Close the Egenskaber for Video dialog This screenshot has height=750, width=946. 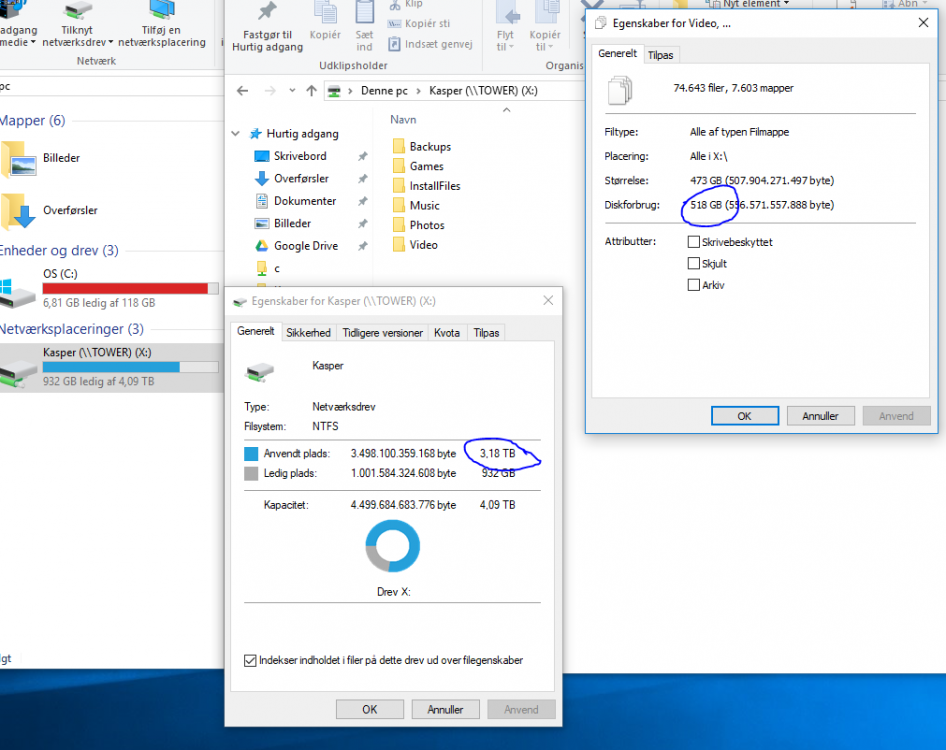coord(923,23)
